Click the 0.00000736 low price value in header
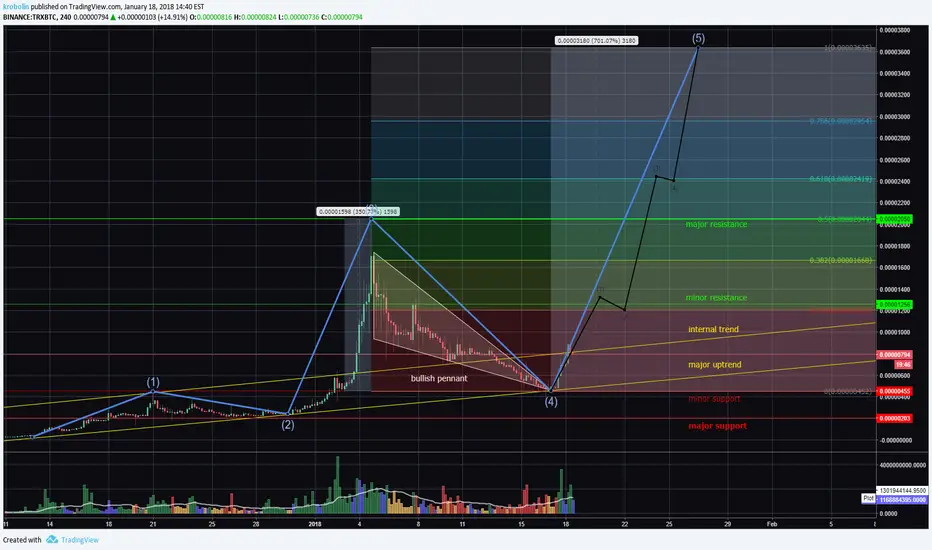The width and height of the screenshot is (932, 550). 301,17
